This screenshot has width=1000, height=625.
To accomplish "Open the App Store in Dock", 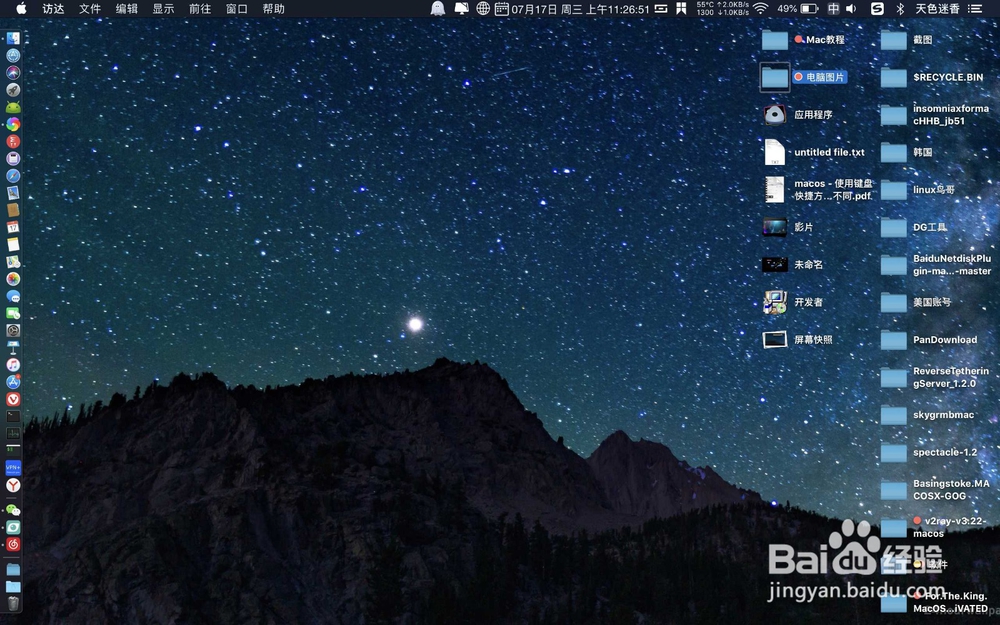I will pyautogui.click(x=13, y=382).
